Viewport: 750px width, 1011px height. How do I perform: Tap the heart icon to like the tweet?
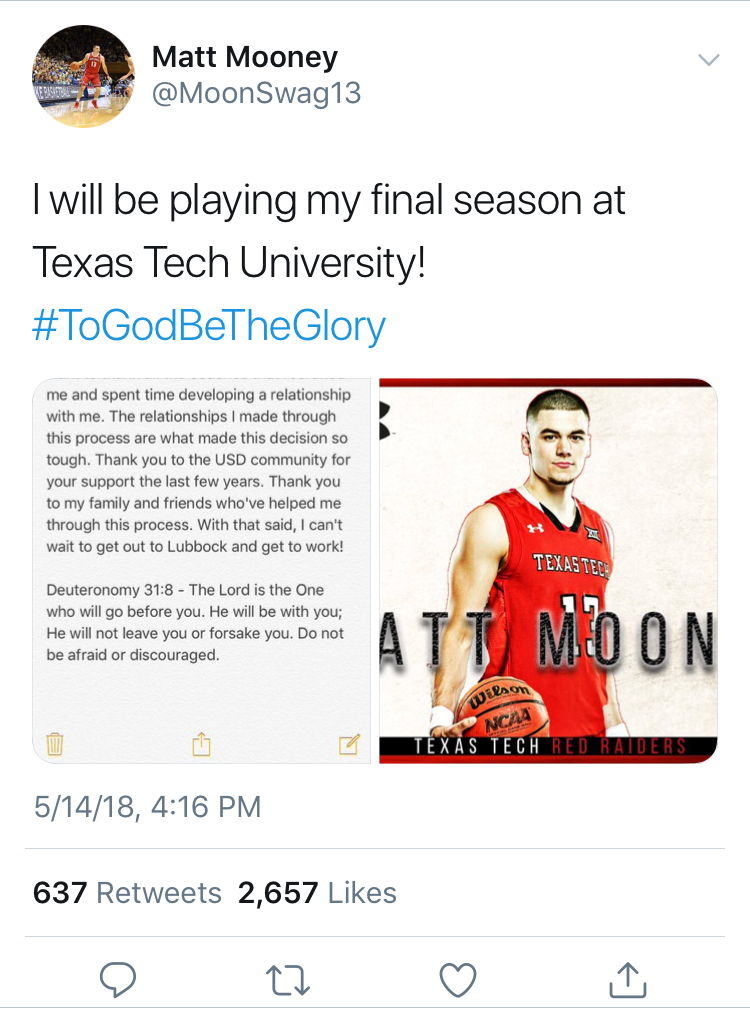pyautogui.click(x=457, y=981)
